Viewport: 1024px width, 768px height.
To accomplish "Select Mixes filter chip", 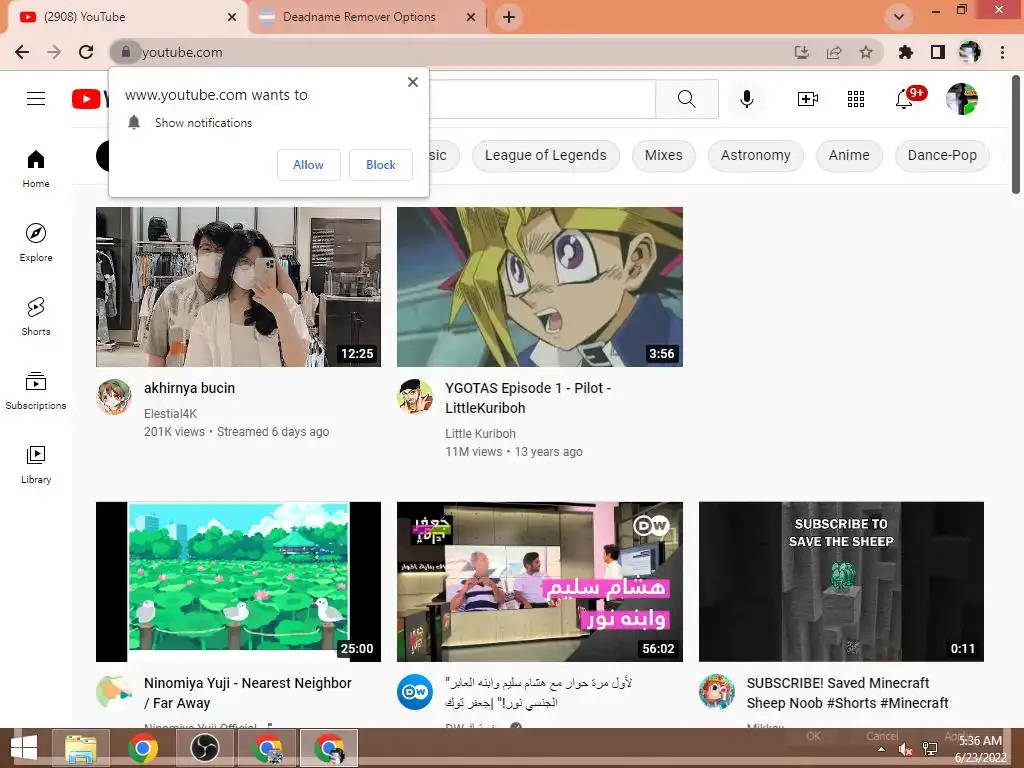I will (x=664, y=155).
